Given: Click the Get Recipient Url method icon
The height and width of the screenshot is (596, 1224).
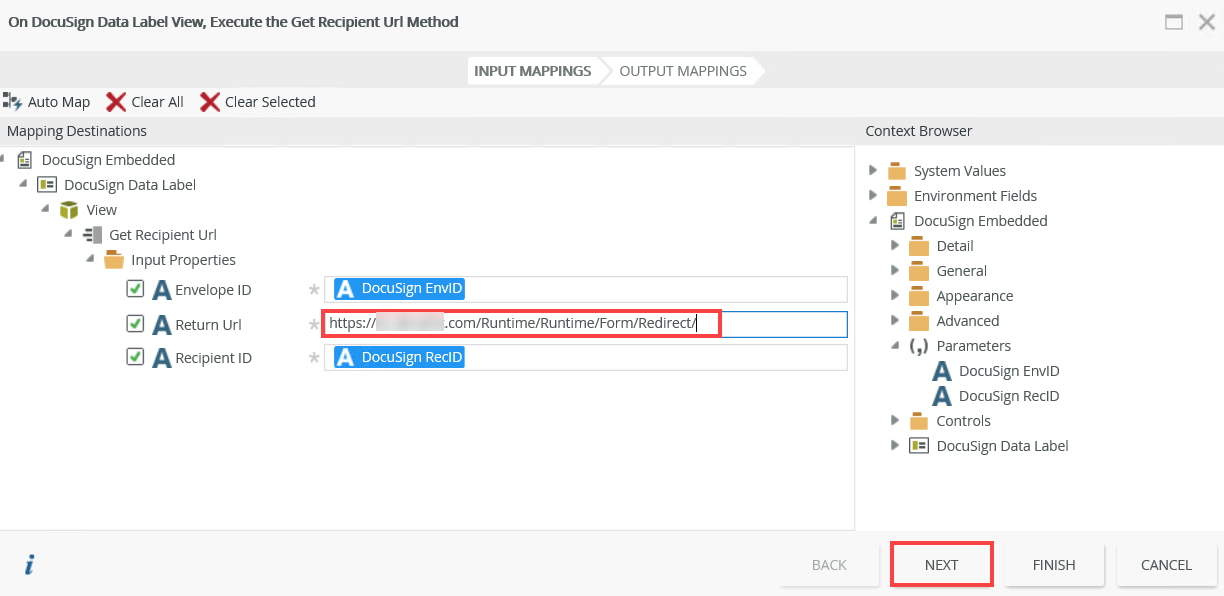Looking at the screenshot, I should pos(92,235).
